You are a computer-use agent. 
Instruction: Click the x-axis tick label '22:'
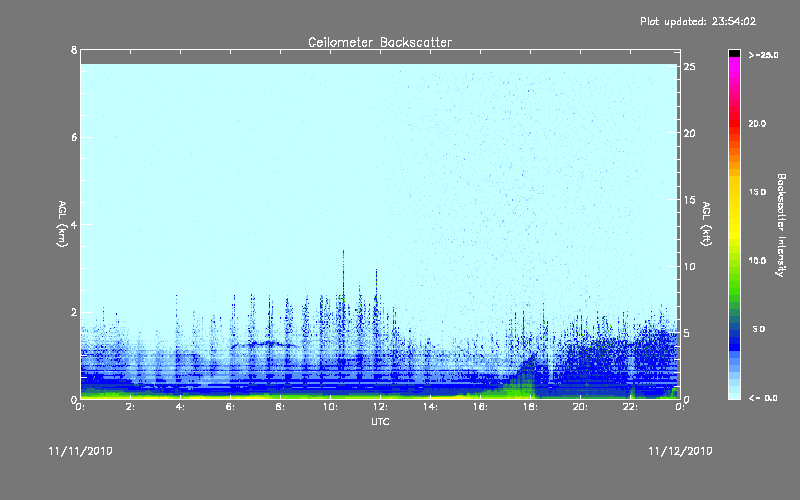click(x=630, y=407)
